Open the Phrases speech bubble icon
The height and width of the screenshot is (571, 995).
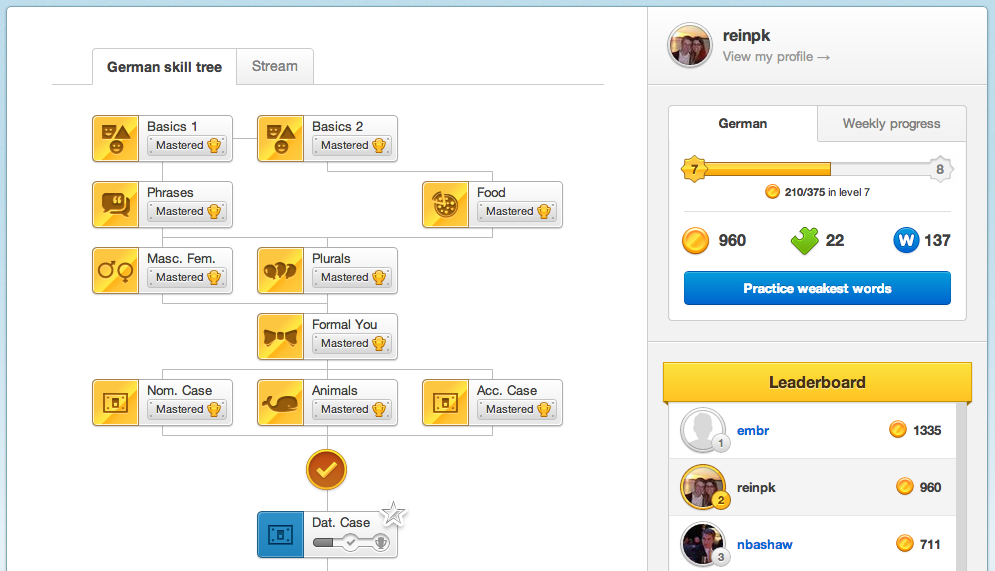click(115, 204)
